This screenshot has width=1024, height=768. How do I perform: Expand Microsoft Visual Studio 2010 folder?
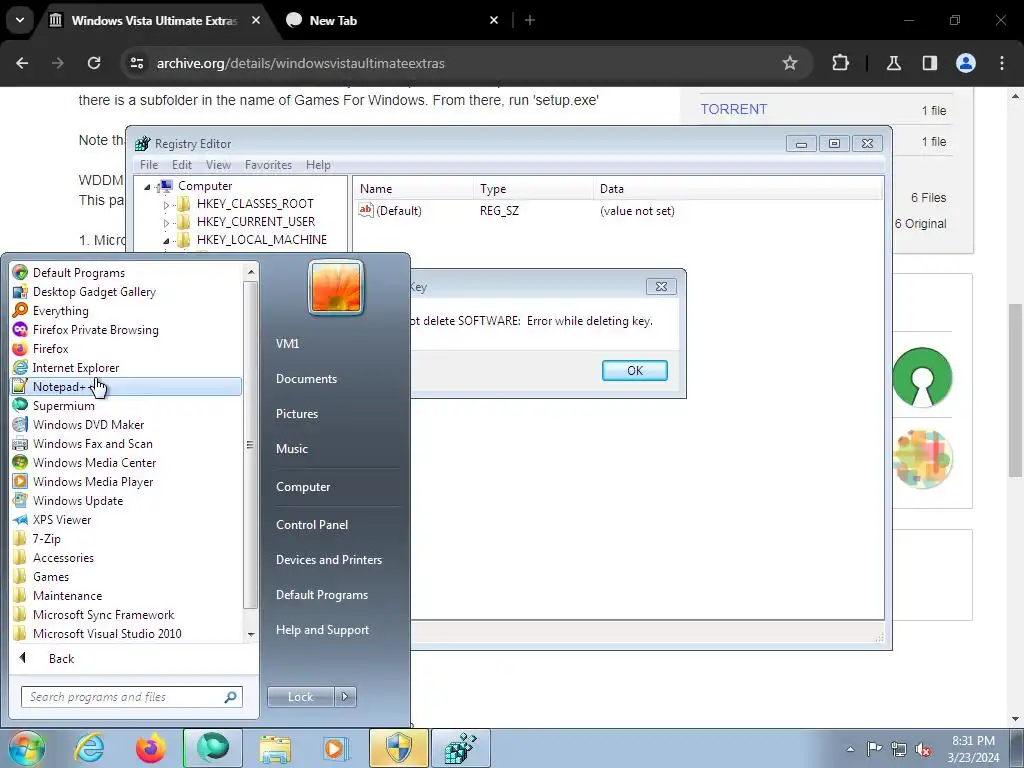click(106, 633)
